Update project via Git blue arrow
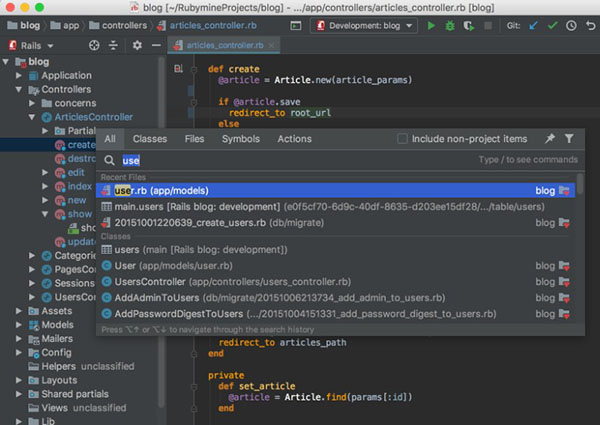The height and width of the screenshot is (425, 600). coord(533,26)
